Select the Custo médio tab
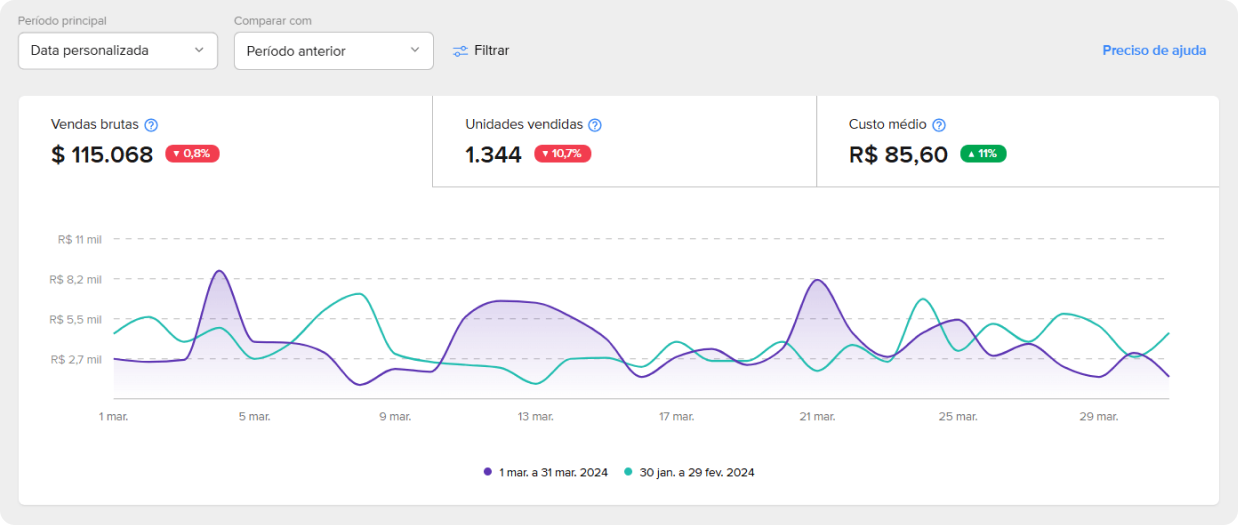The height and width of the screenshot is (525, 1238). 1017,141
